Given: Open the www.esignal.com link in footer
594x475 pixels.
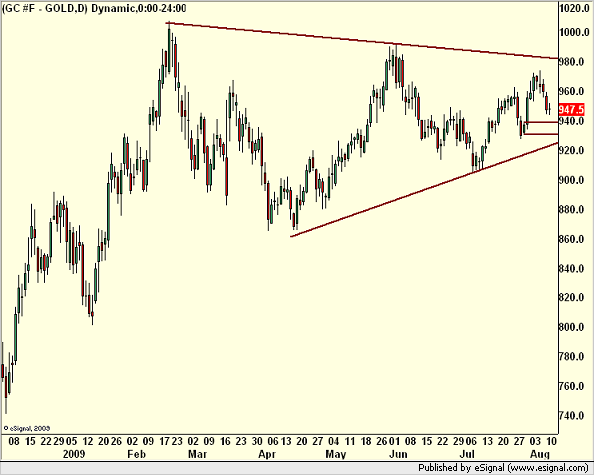Looking at the screenshot, I should pyautogui.click(x=549, y=468).
